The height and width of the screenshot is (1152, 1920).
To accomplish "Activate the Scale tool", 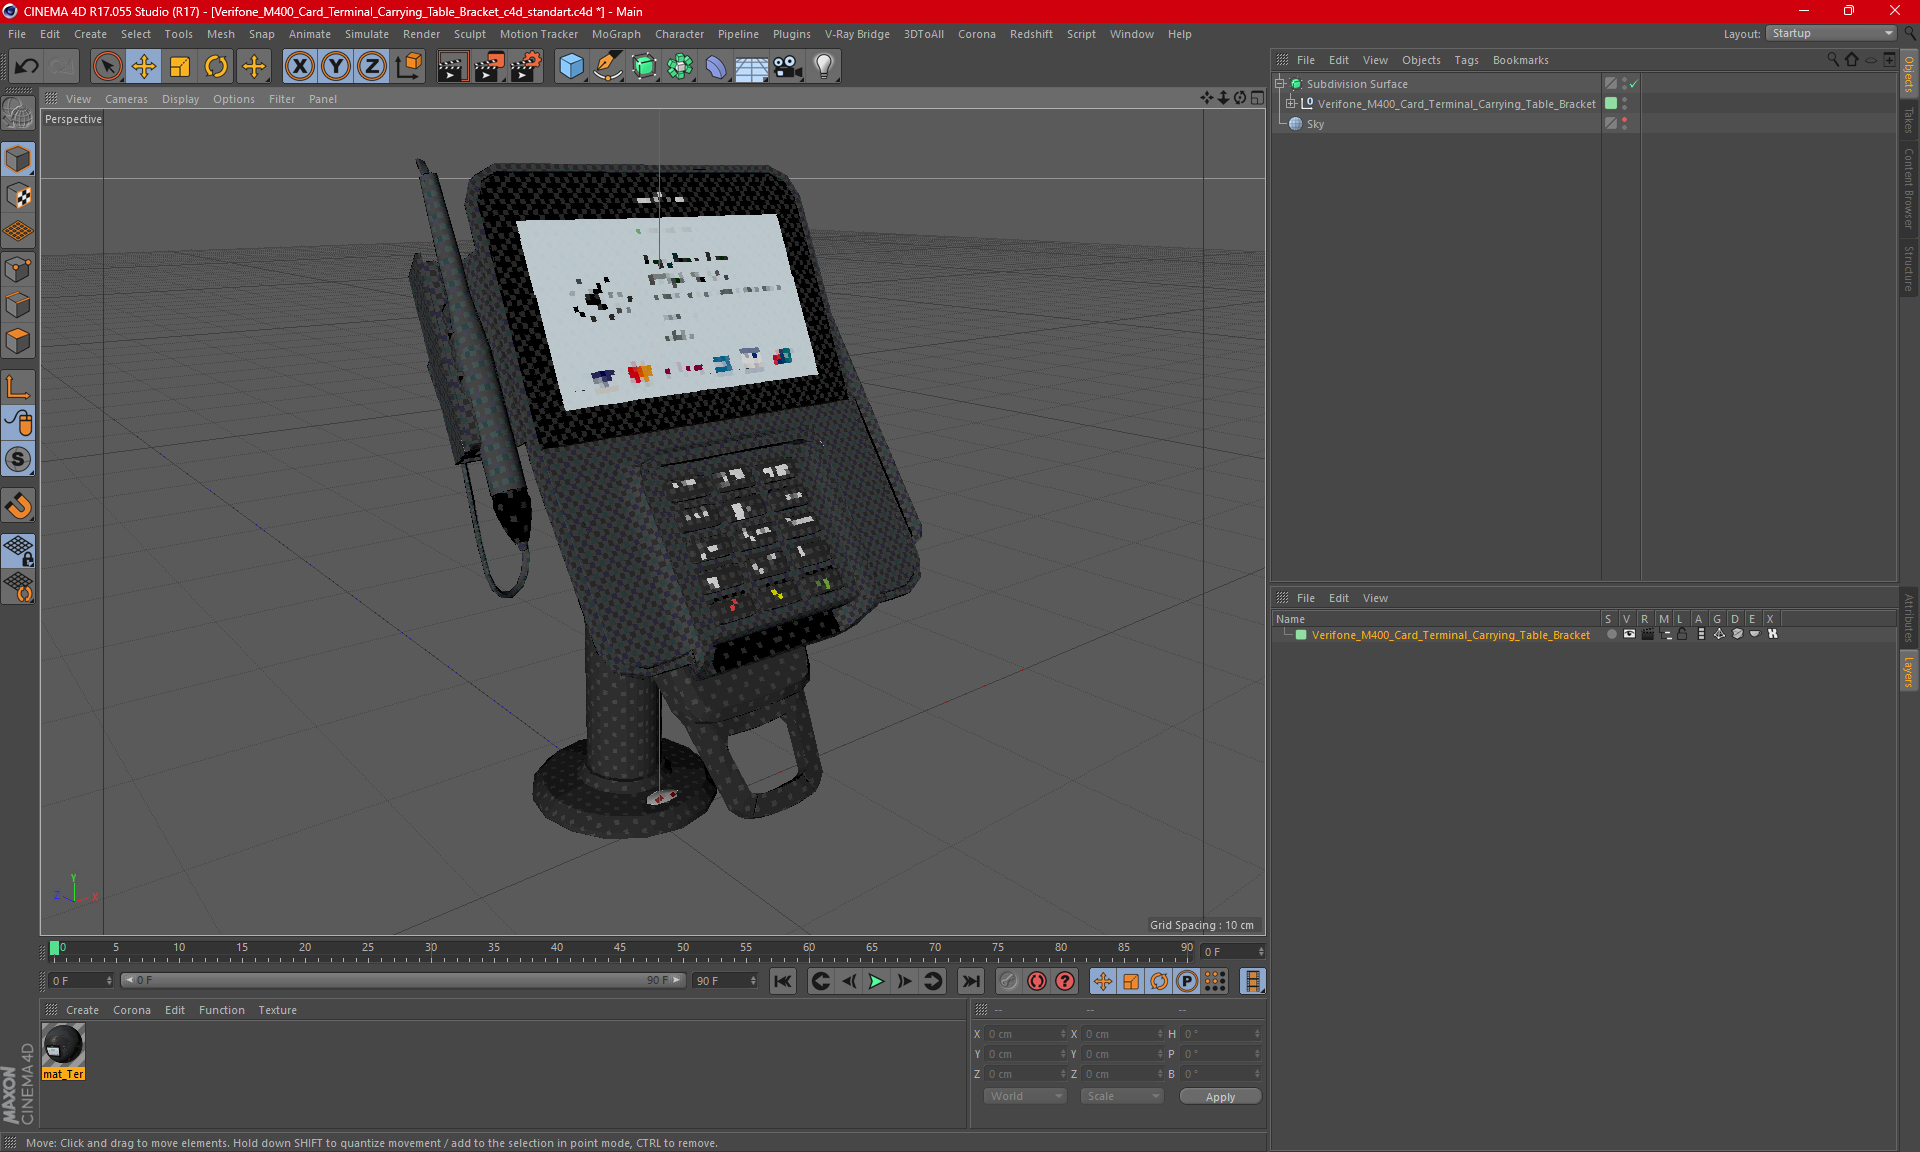I will 180,67.
